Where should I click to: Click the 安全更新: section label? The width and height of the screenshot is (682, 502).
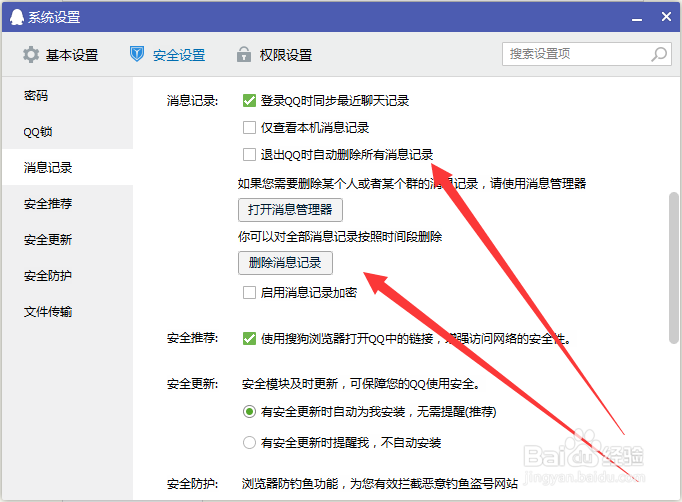(192, 384)
